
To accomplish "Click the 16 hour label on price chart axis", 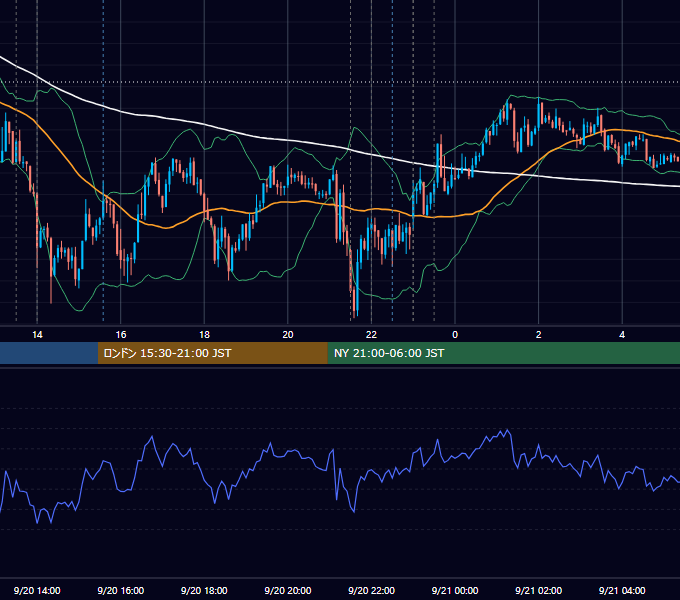I will pos(121,335).
